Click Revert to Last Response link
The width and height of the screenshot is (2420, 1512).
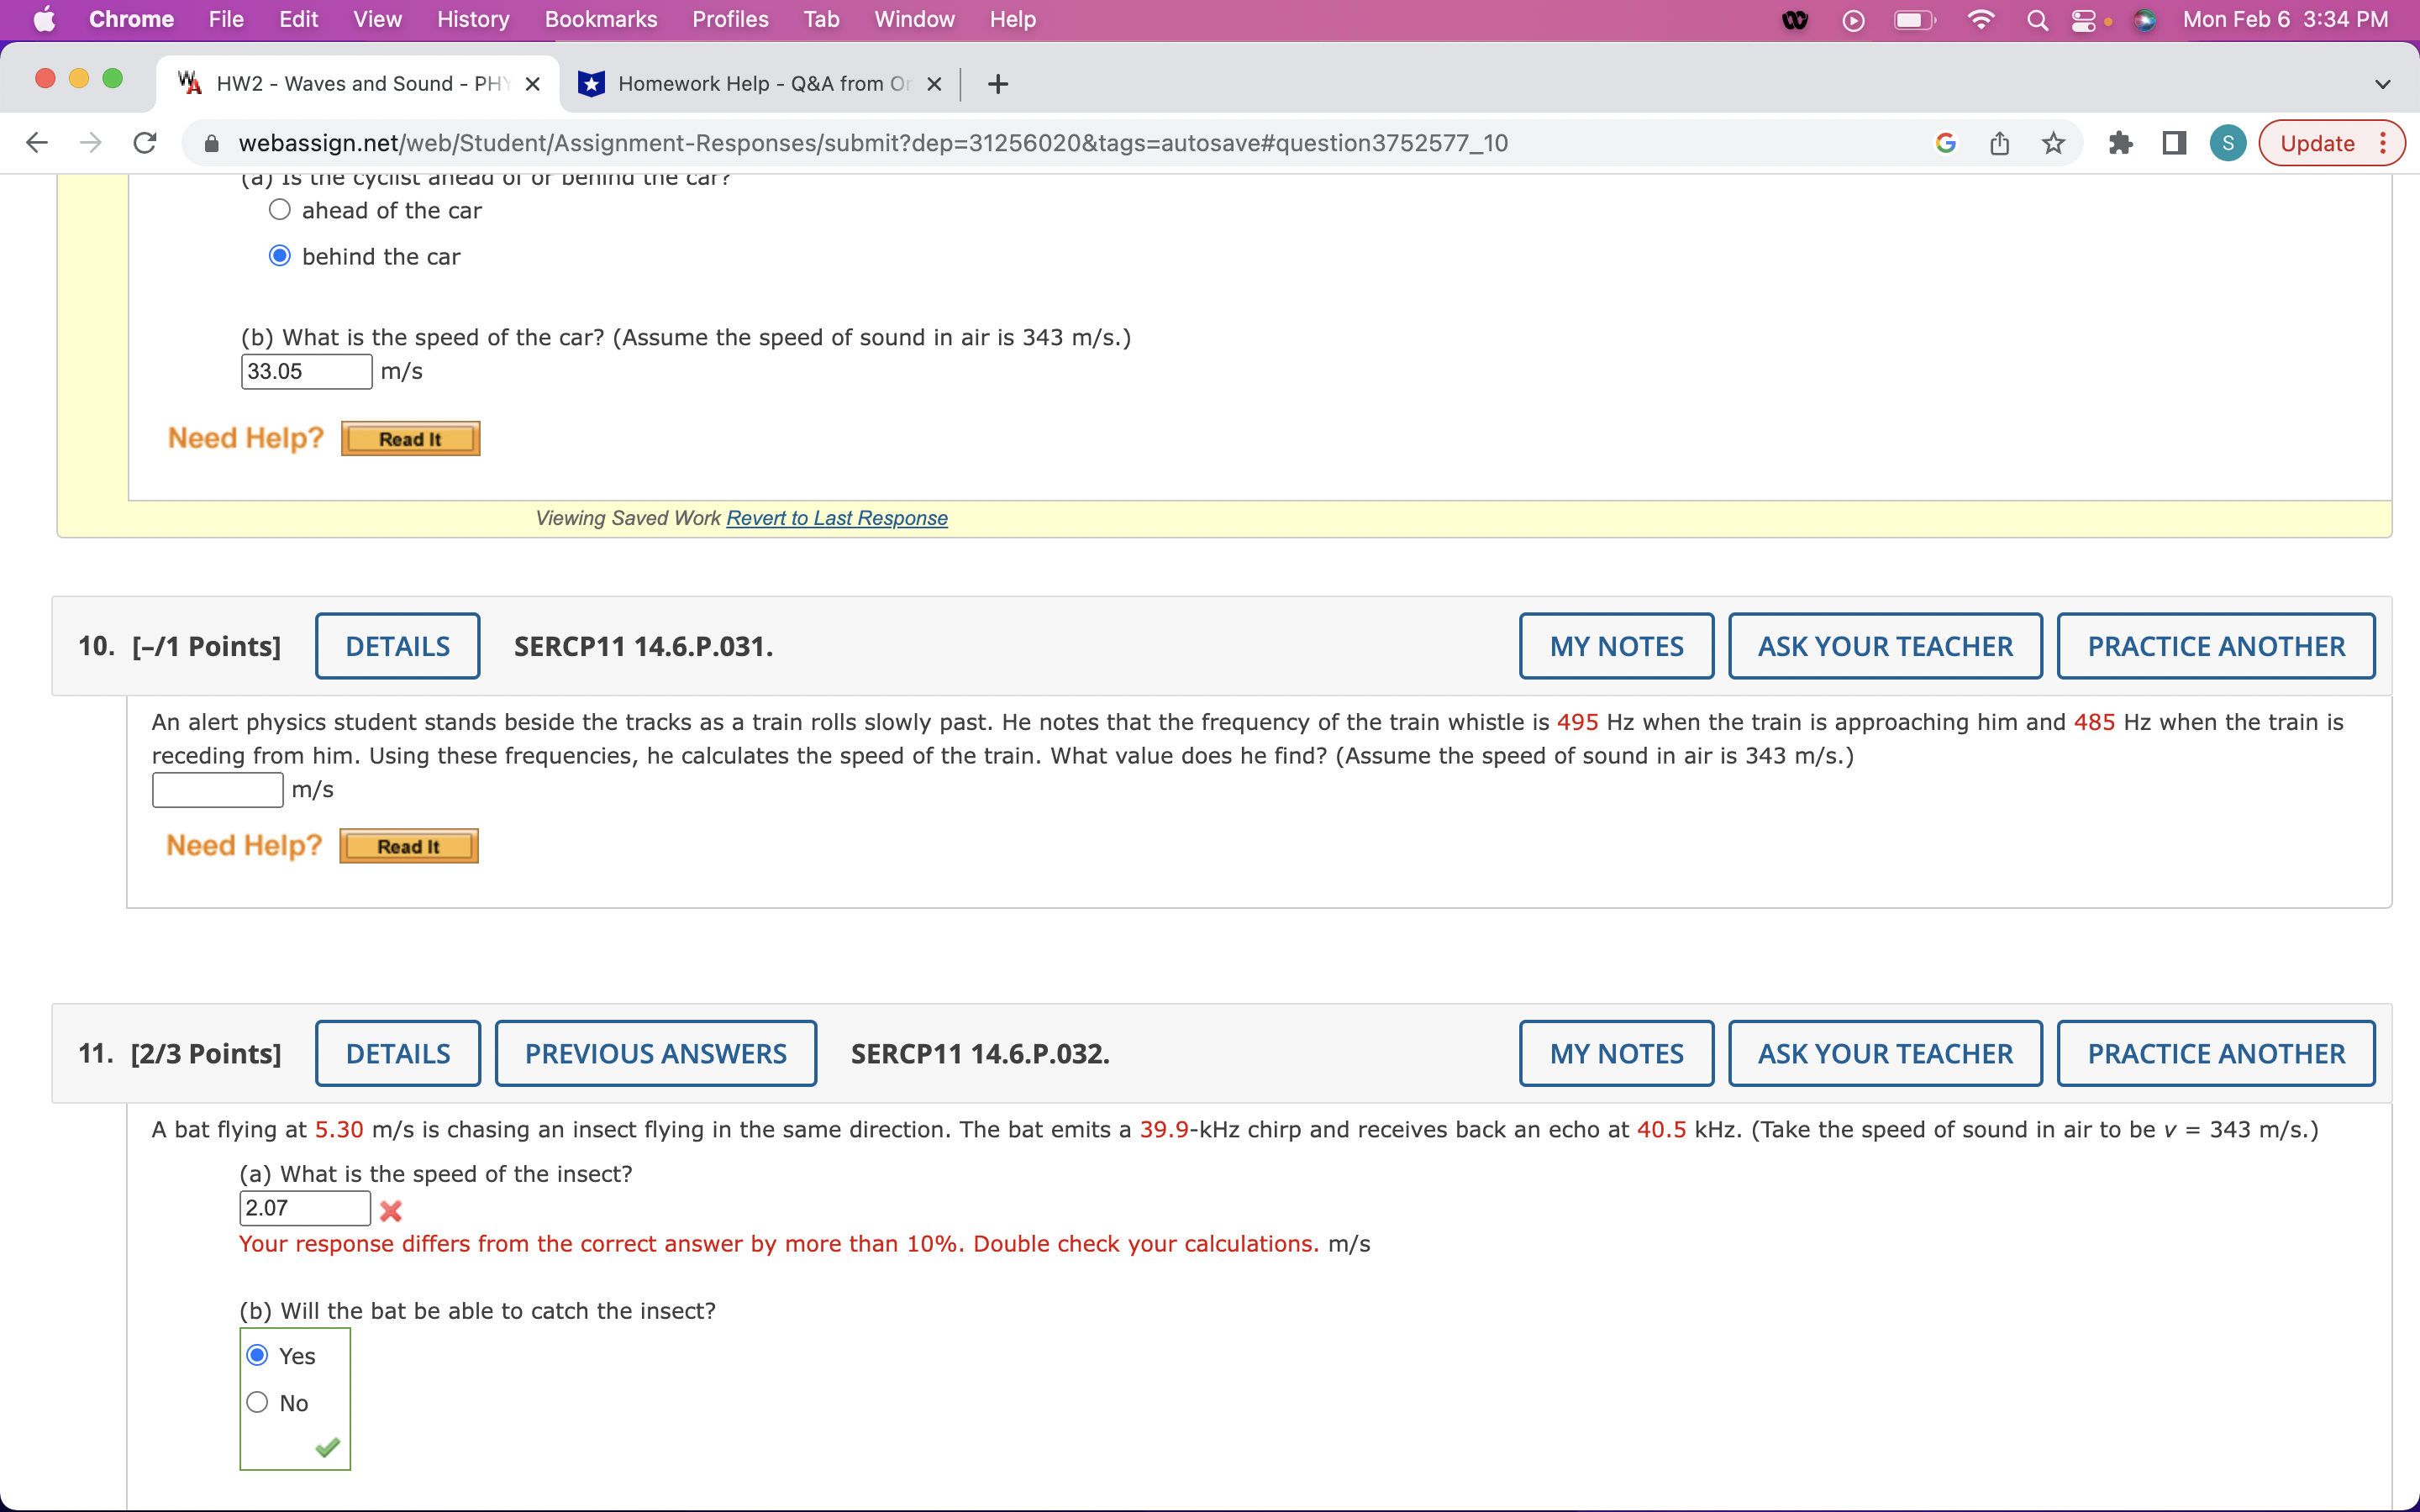[x=836, y=518]
